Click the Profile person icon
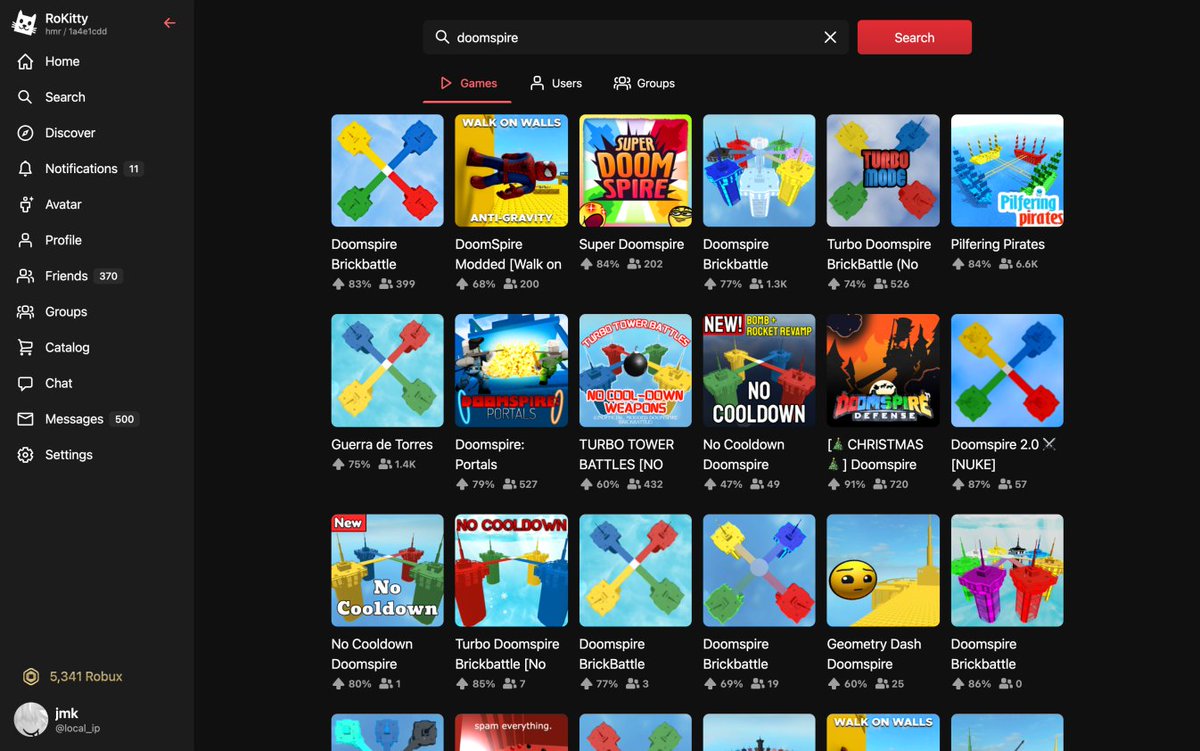This screenshot has height=751, width=1200. click(x=26, y=240)
